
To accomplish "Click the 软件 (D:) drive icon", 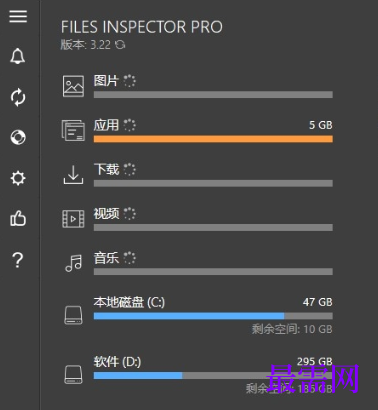I will pyautogui.click(x=73, y=374).
